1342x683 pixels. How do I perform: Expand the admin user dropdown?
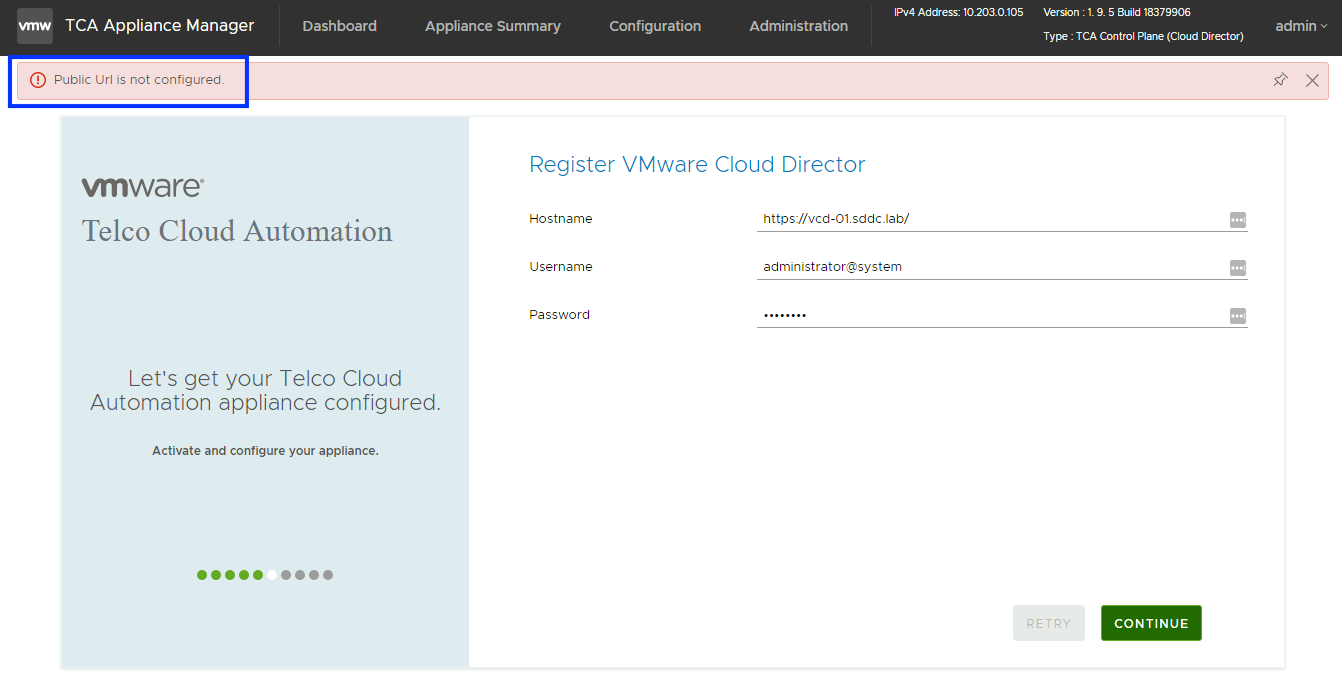1300,26
